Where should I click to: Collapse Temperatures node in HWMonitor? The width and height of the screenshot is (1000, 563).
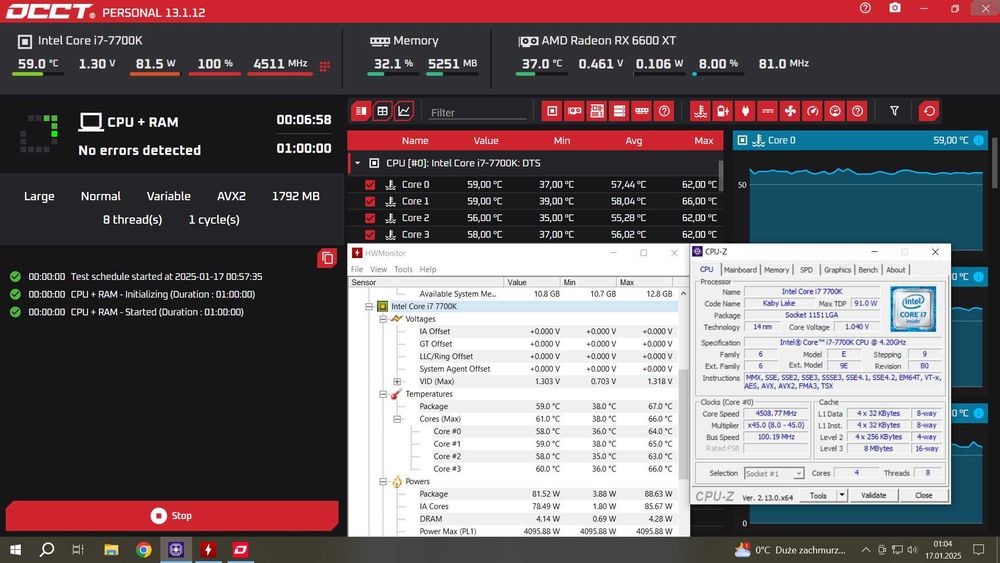[x=383, y=394]
